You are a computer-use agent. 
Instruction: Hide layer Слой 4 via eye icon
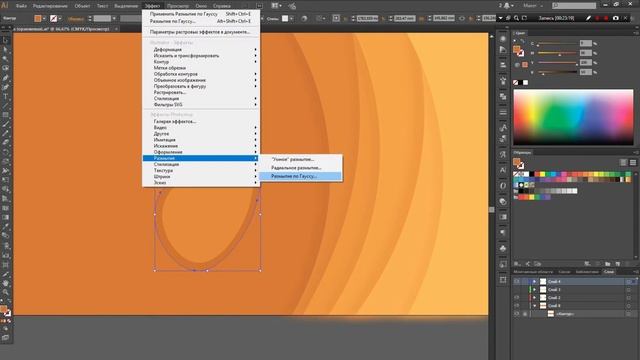[517, 282]
